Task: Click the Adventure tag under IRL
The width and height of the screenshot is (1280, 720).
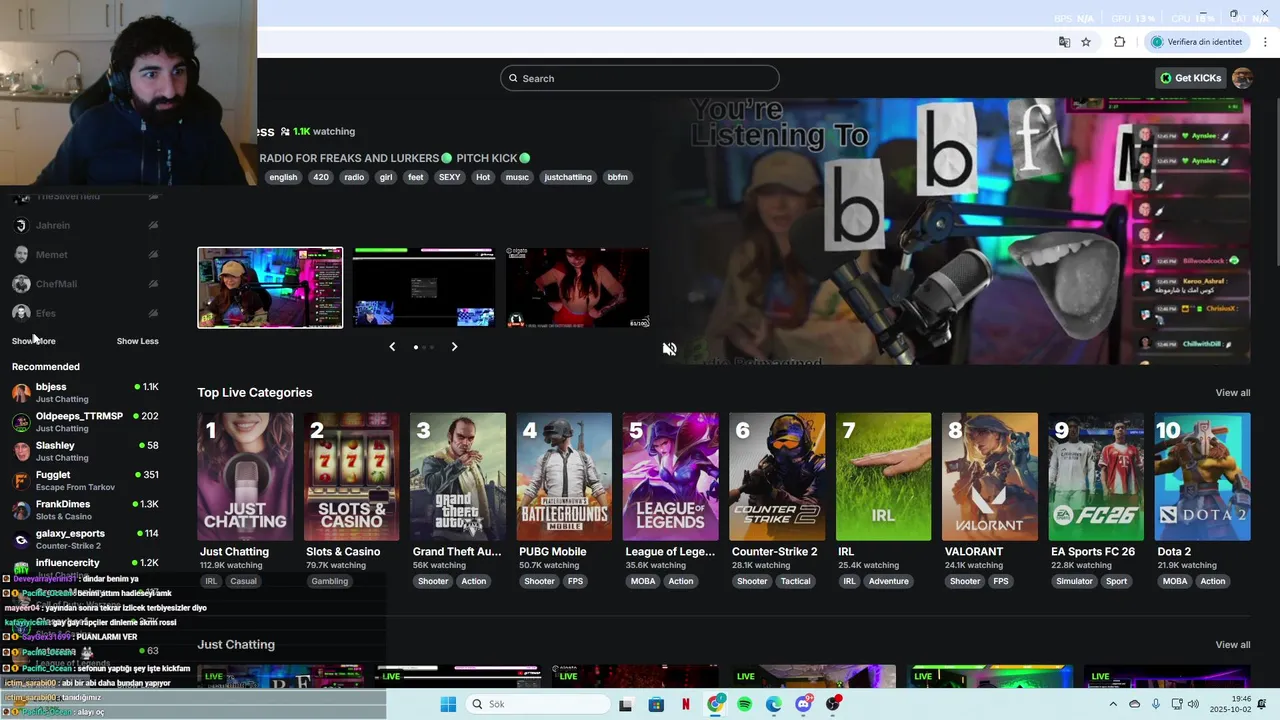Action: click(x=888, y=581)
